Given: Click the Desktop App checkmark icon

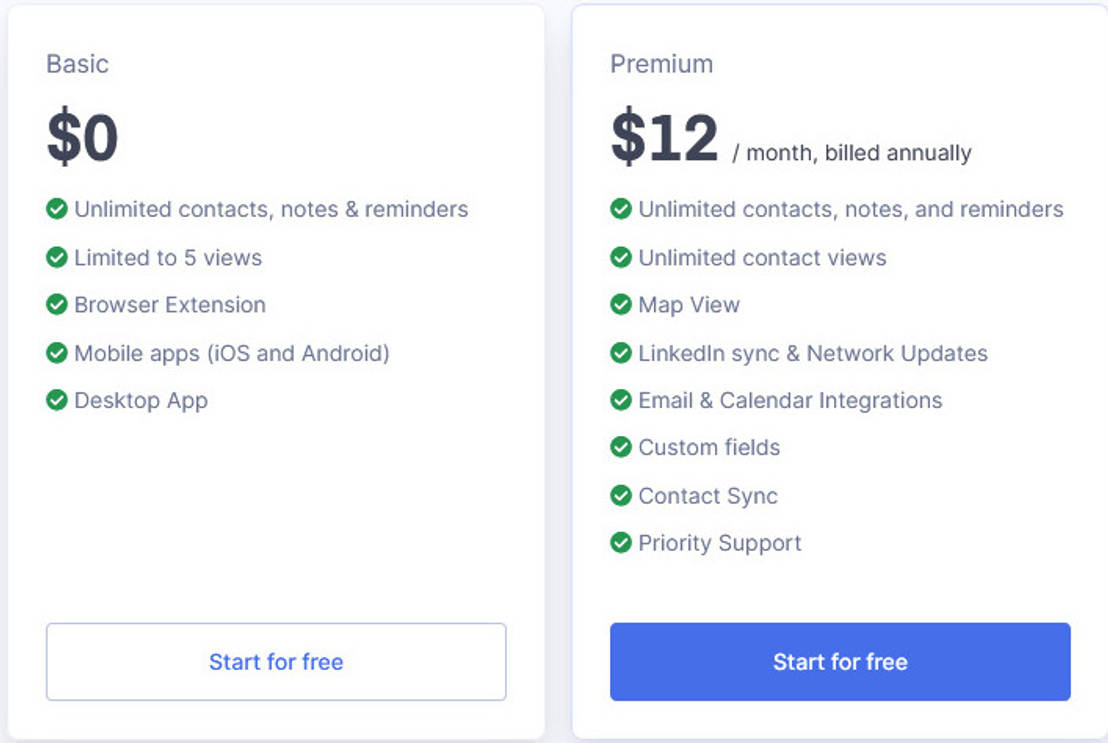Looking at the screenshot, I should (57, 401).
